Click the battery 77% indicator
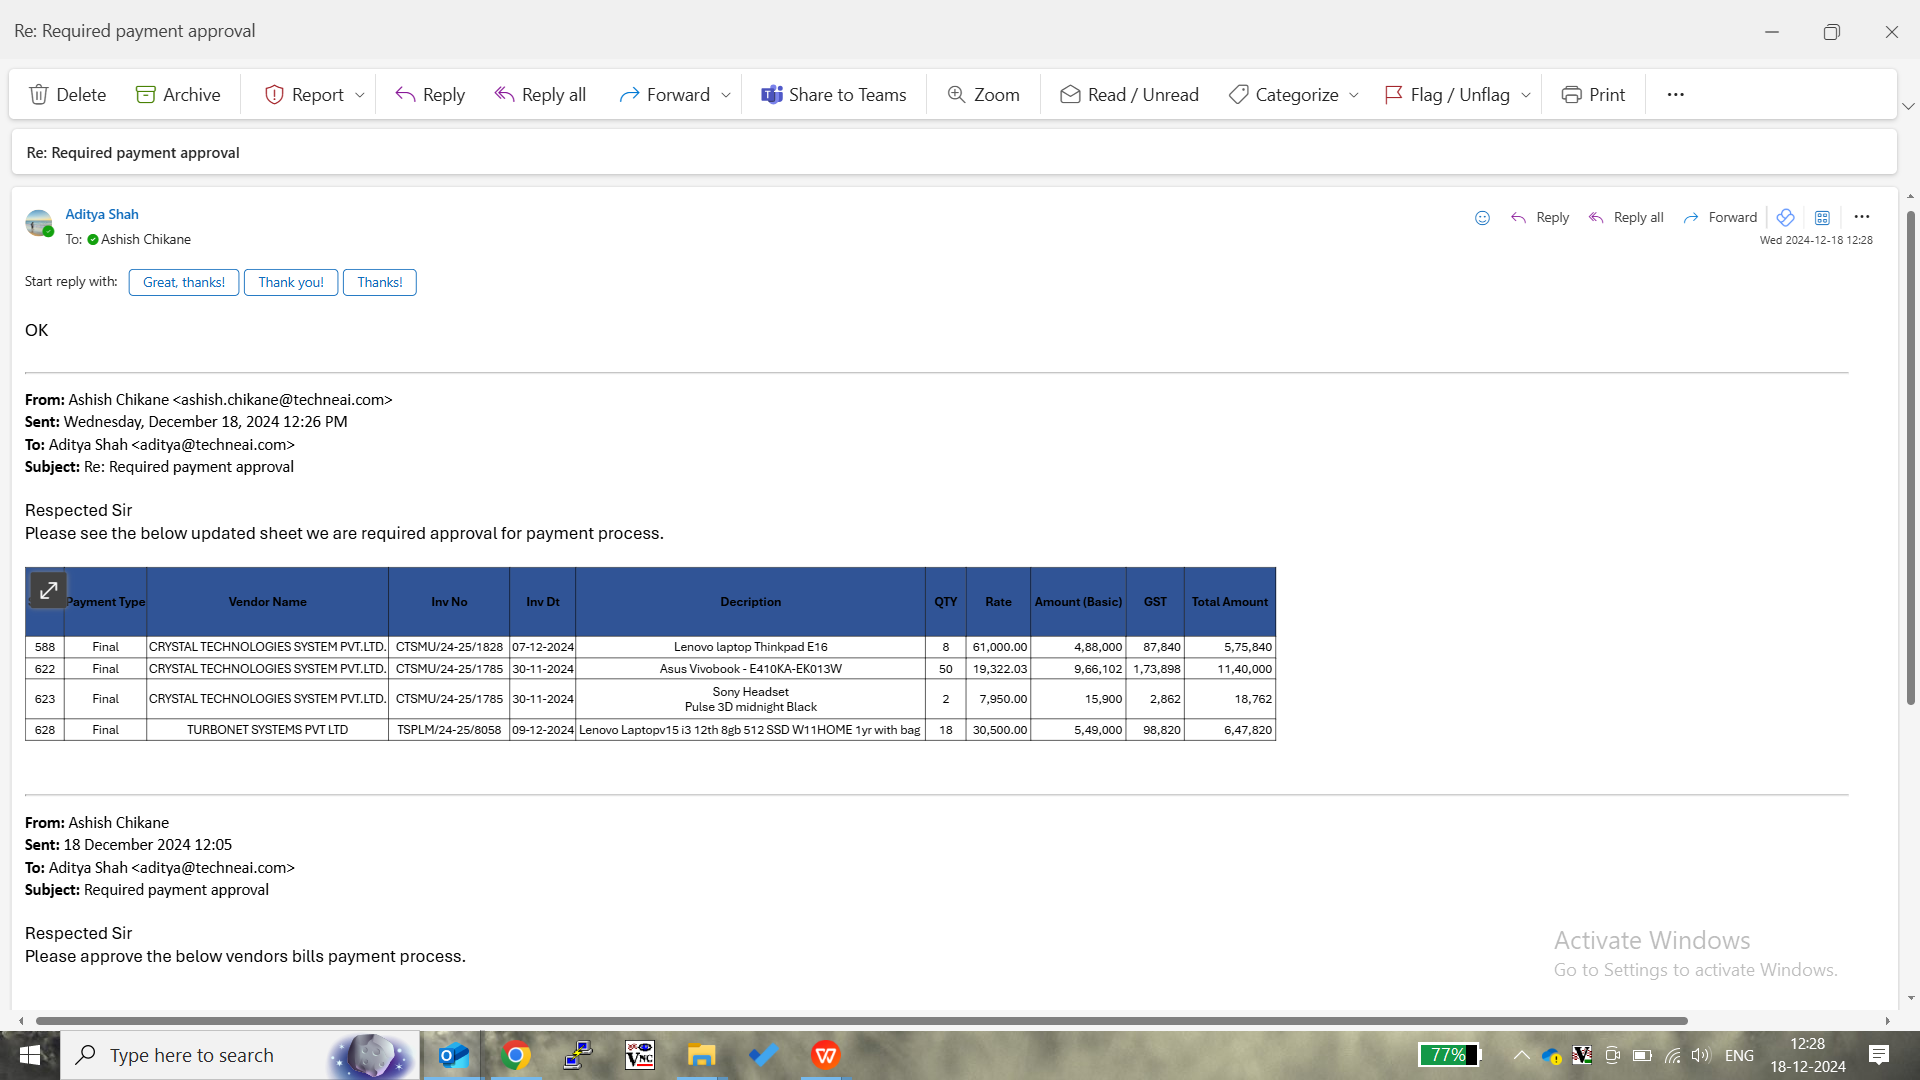This screenshot has width=1920, height=1080. 1449,1055
